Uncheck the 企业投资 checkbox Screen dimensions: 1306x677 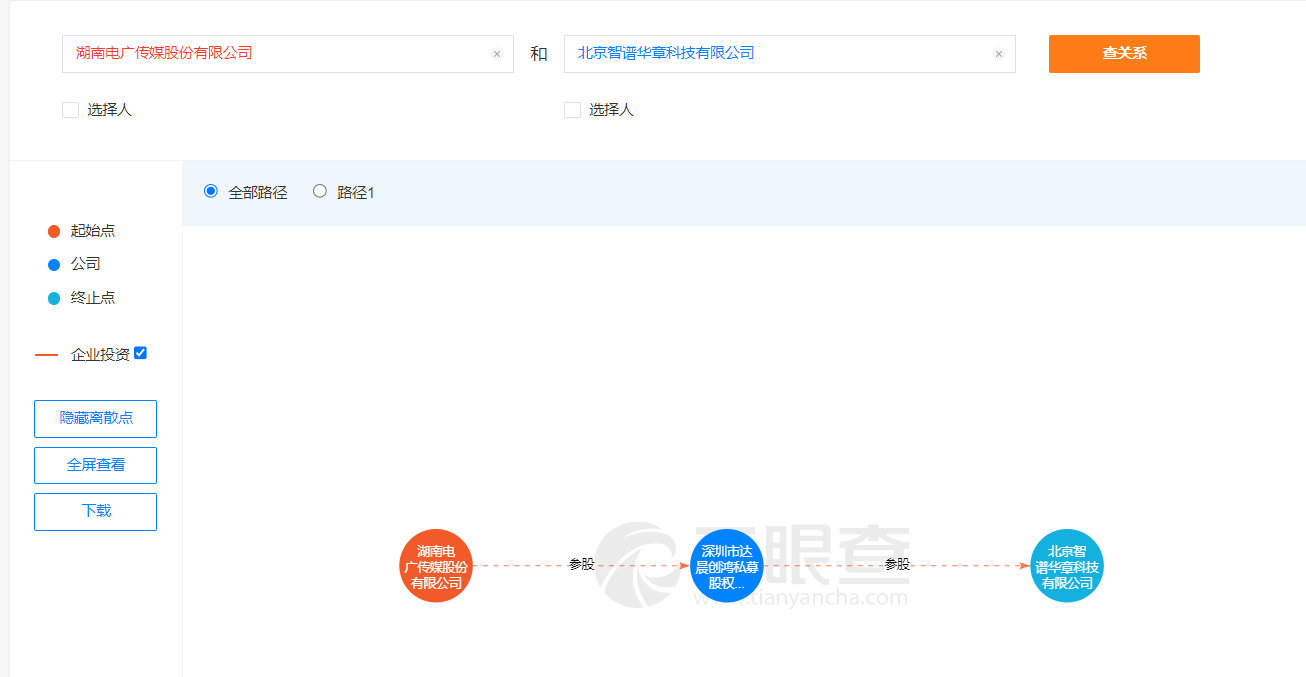point(140,353)
